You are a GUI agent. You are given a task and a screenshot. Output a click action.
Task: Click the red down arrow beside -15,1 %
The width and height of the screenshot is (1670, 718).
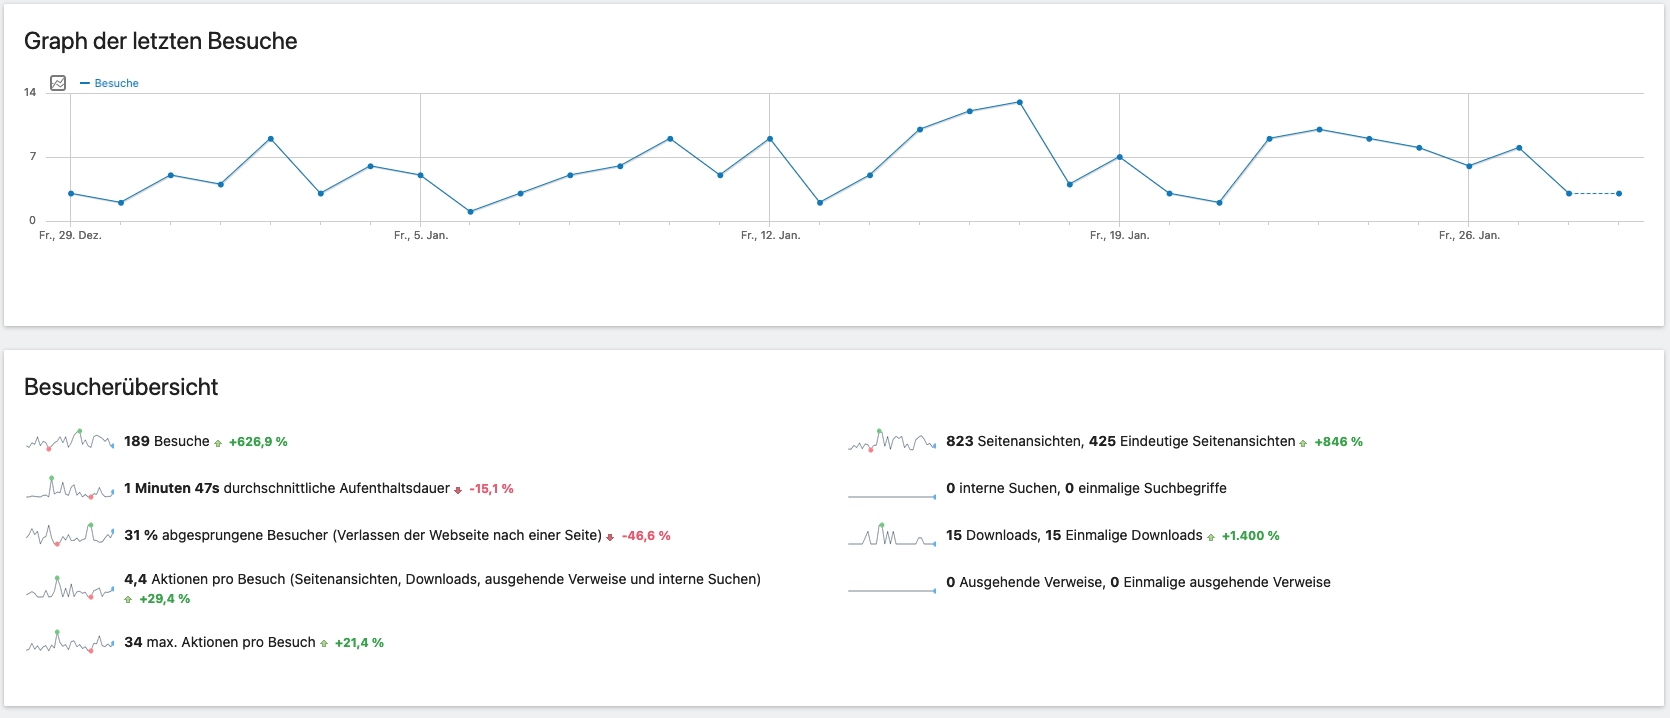(x=458, y=490)
